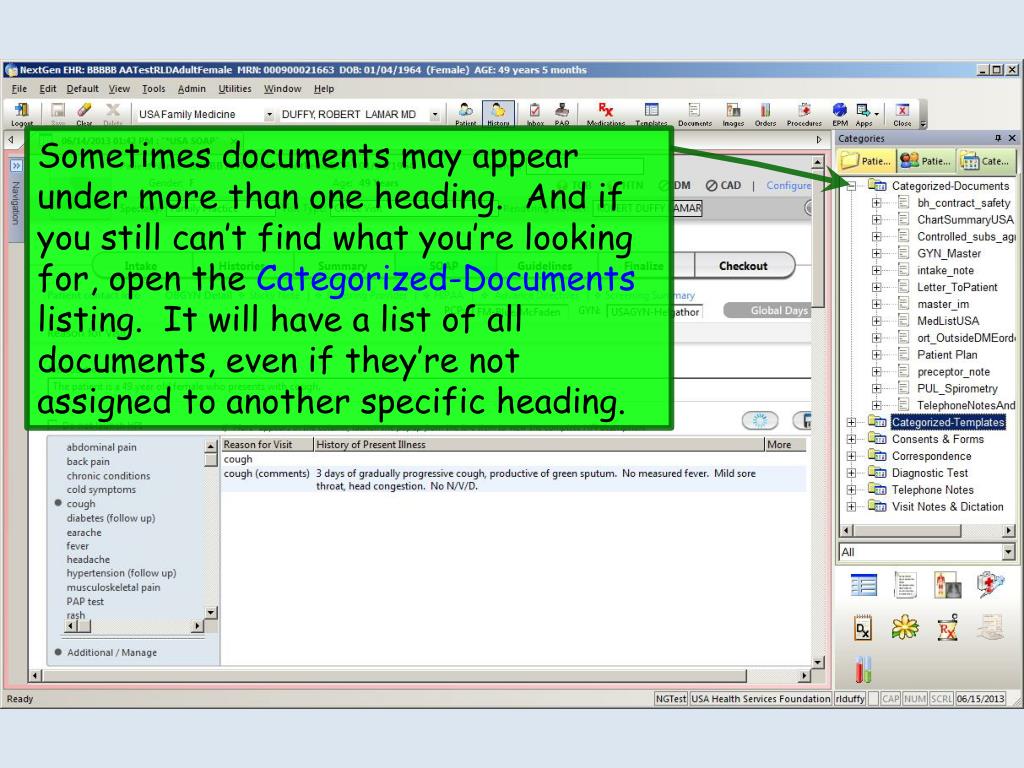Switch to the second Patie... people tab
This screenshot has width=1024, height=768.
[x=925, y=161]
